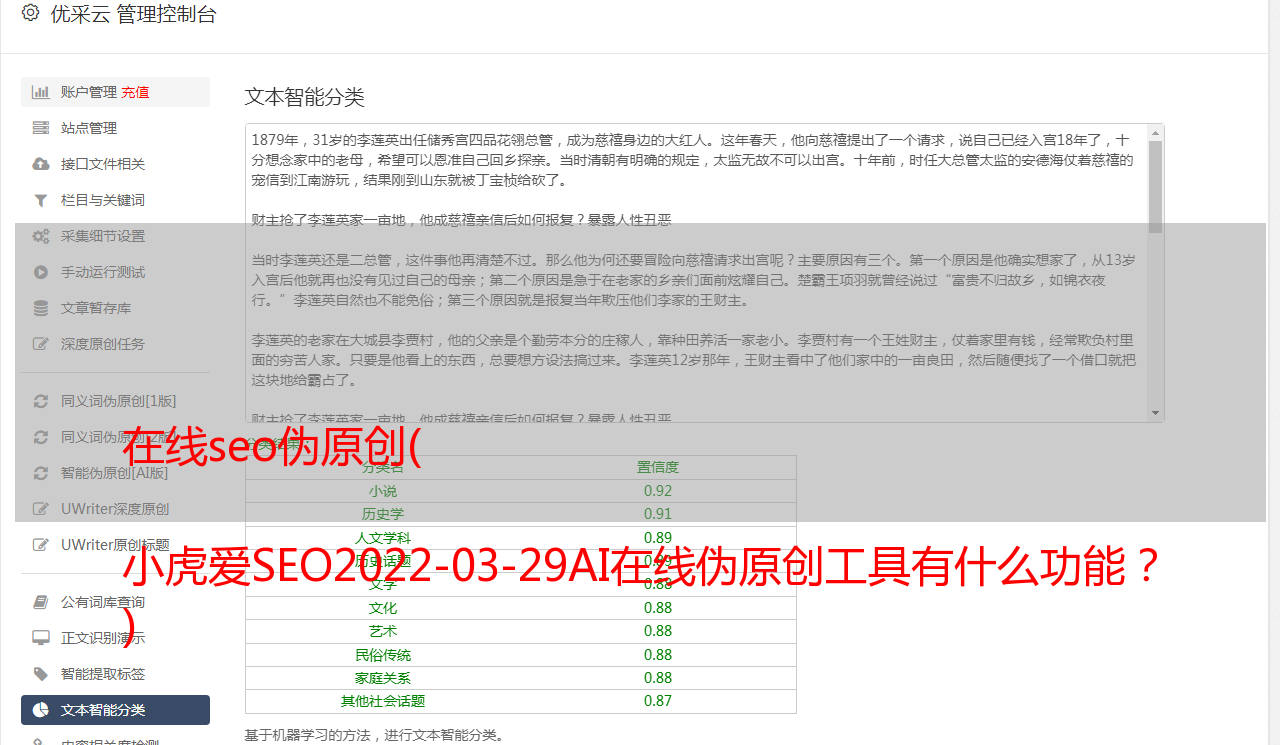Click the 0.91 confidence value

click(658, 514)
